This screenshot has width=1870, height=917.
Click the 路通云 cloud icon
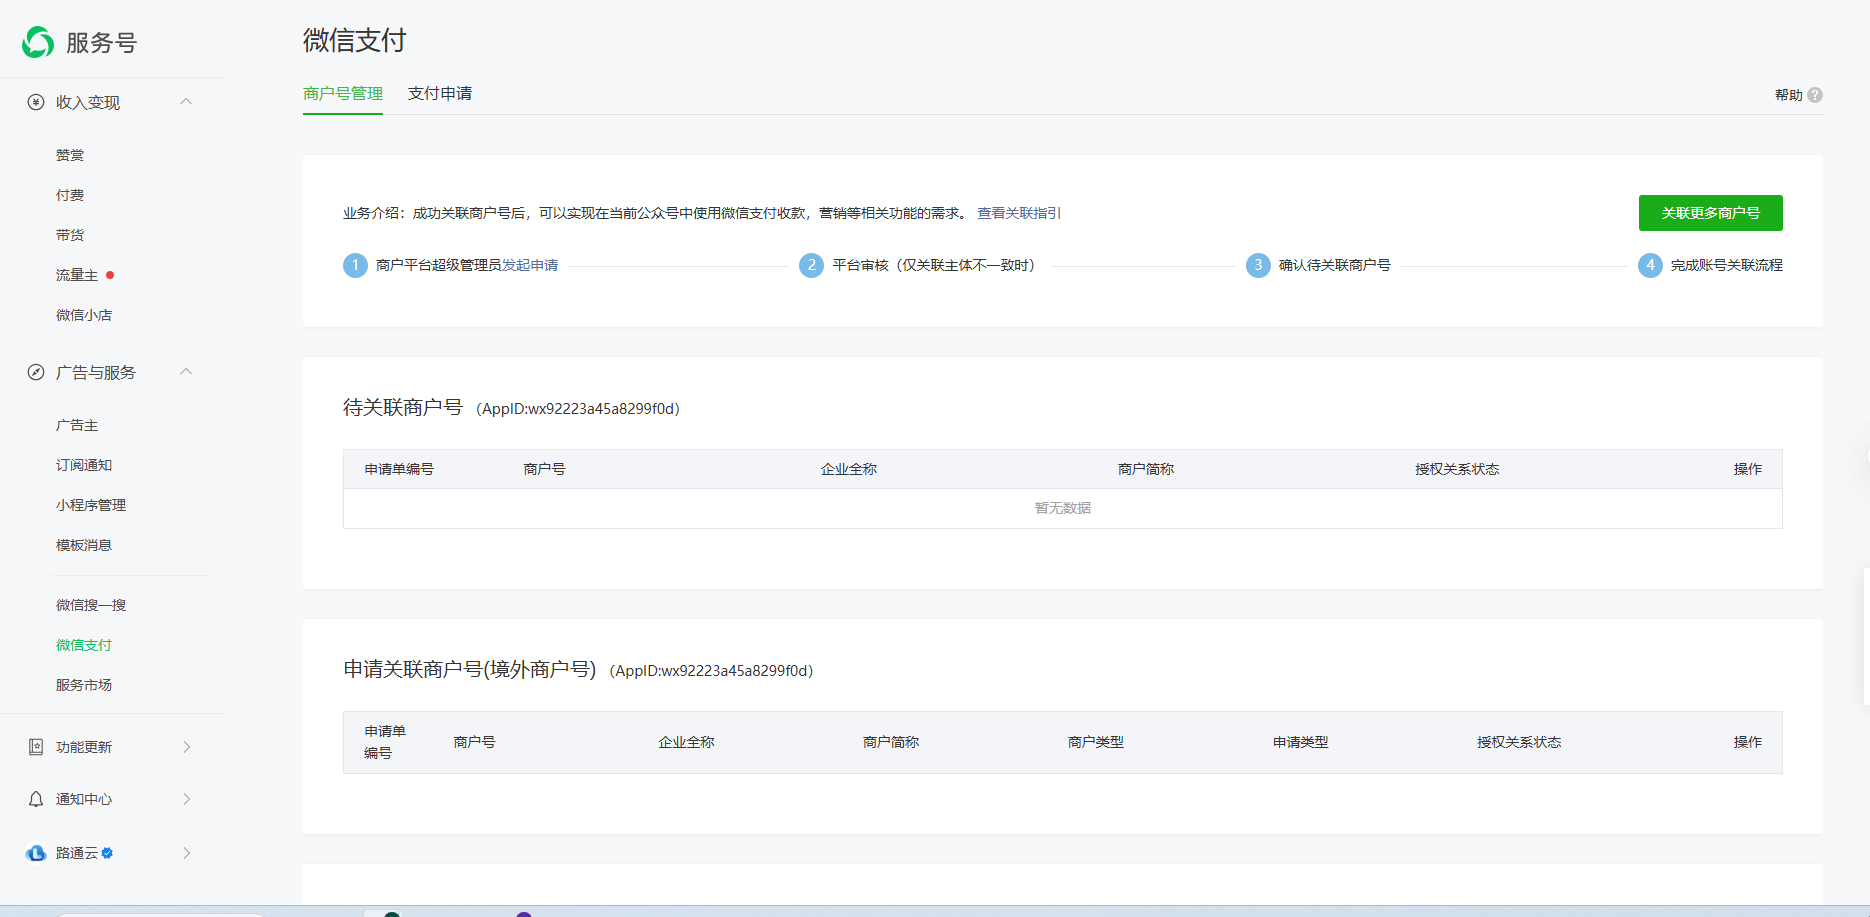[36, 853]
